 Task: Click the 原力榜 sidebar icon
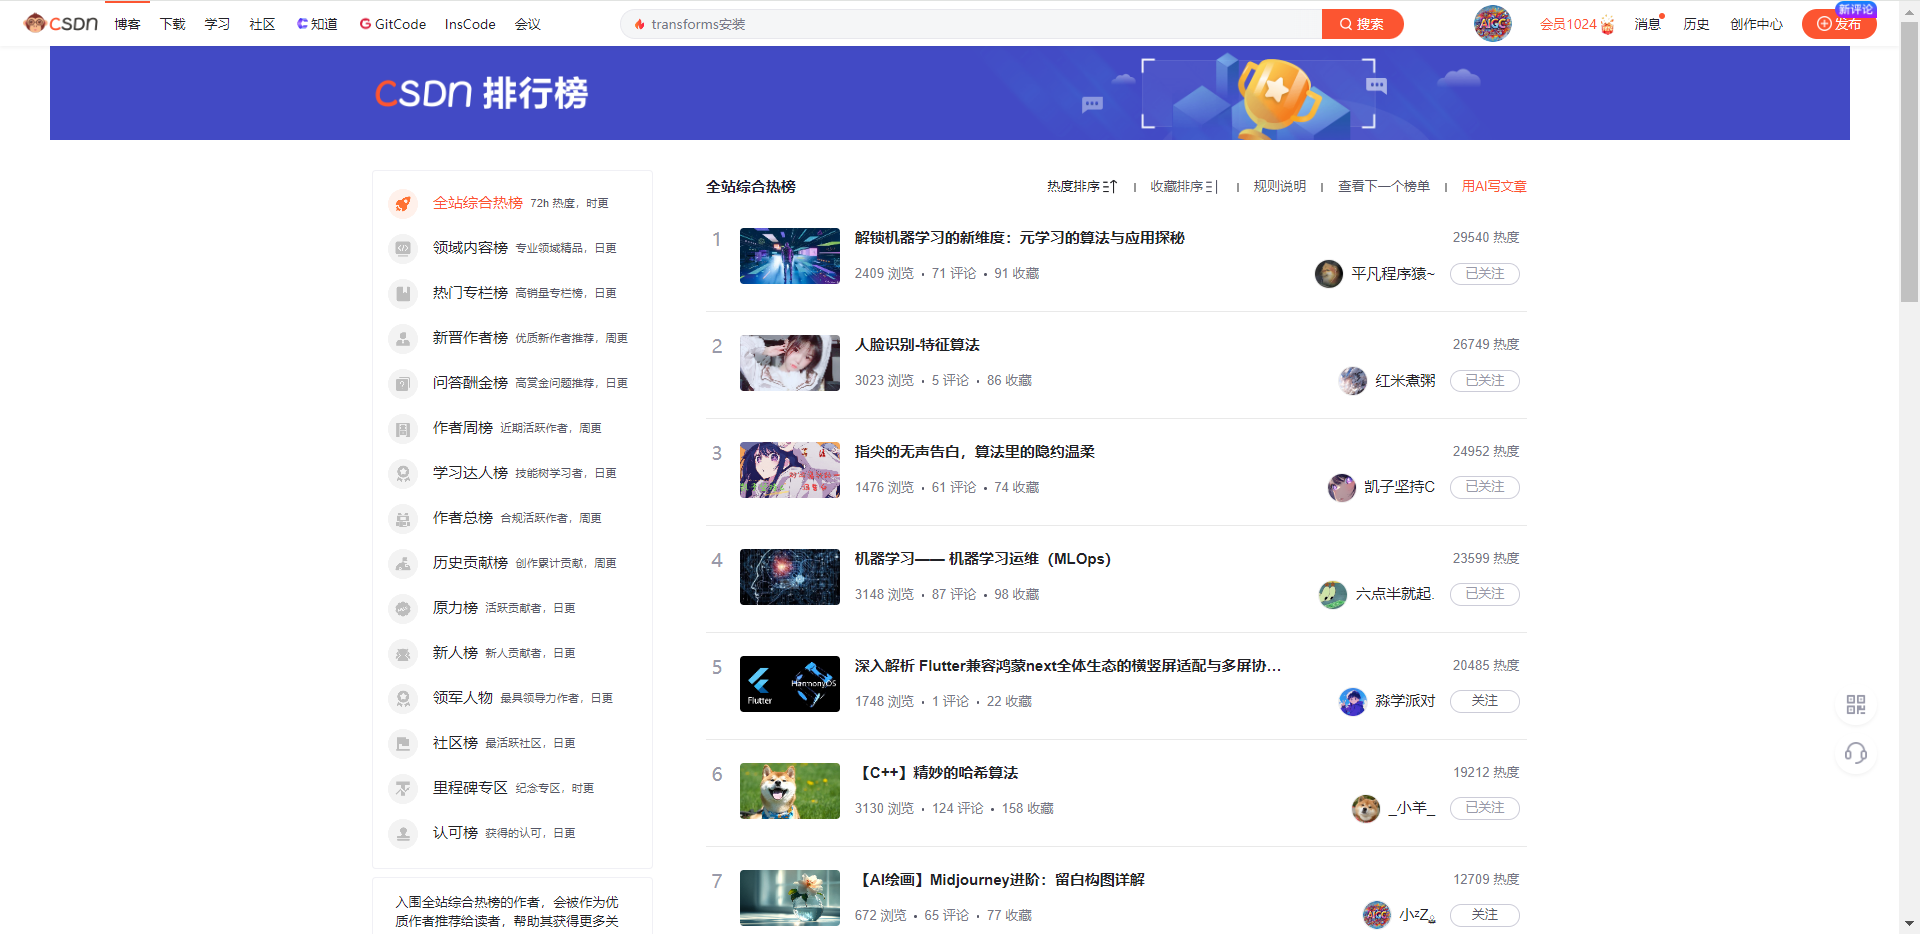click(x=403, y=608)
